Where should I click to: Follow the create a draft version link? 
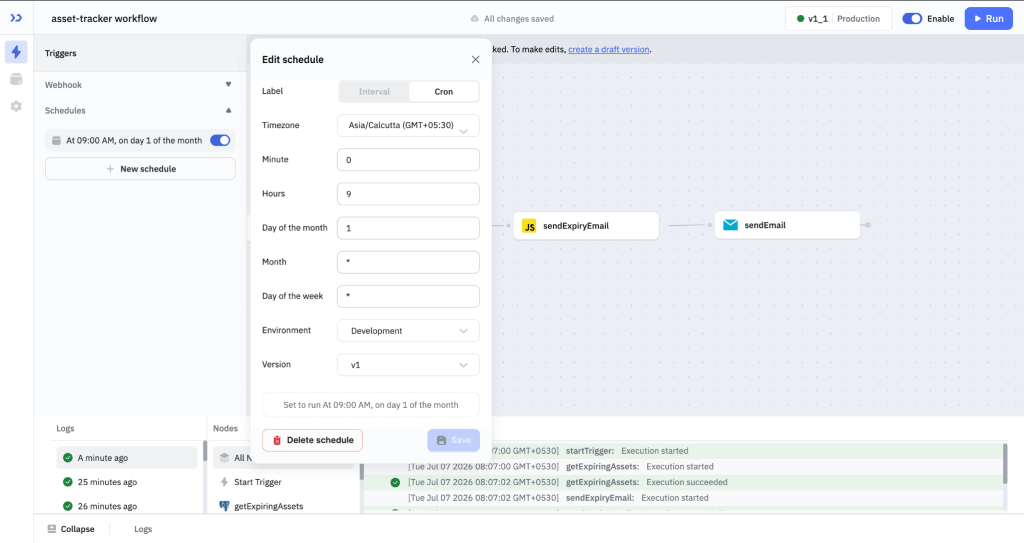pyautogui.click(x=609, y=50)
